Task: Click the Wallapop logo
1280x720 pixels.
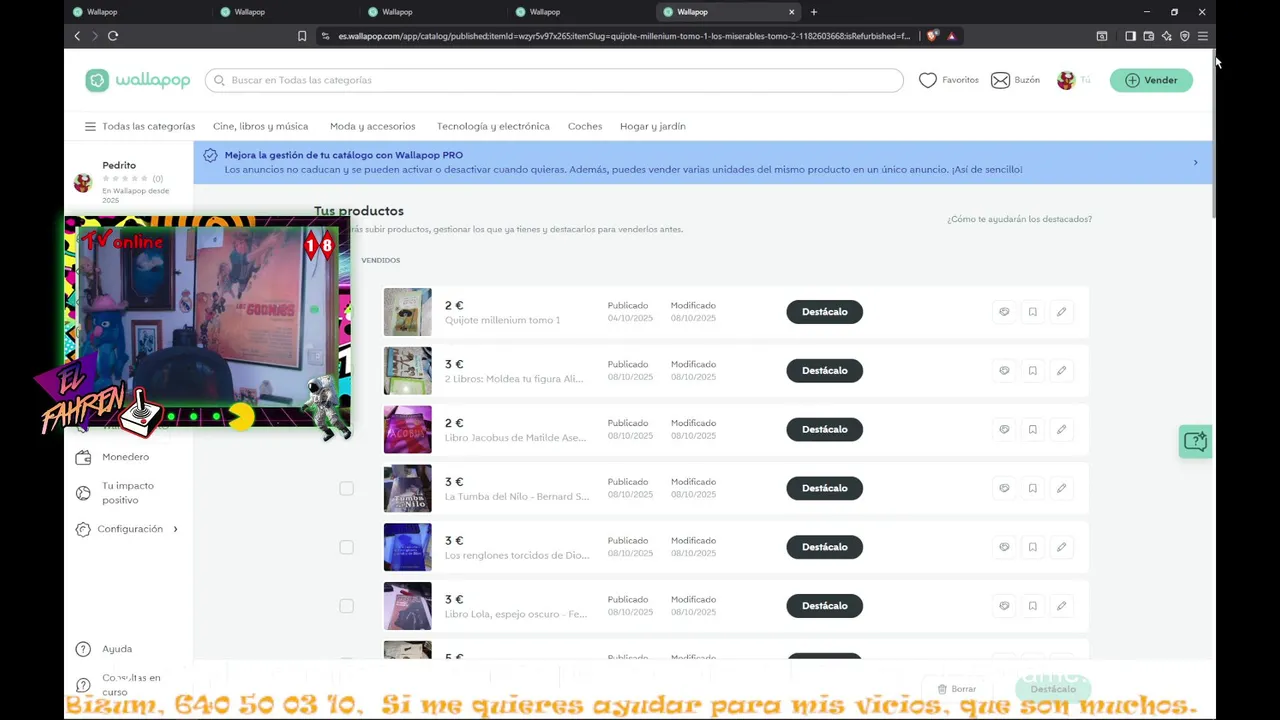Action: pyautogui.click(x=138, y=81)
